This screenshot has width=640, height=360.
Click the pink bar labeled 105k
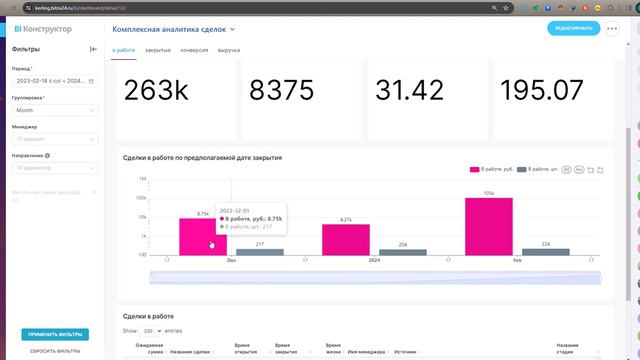(489, 227)
